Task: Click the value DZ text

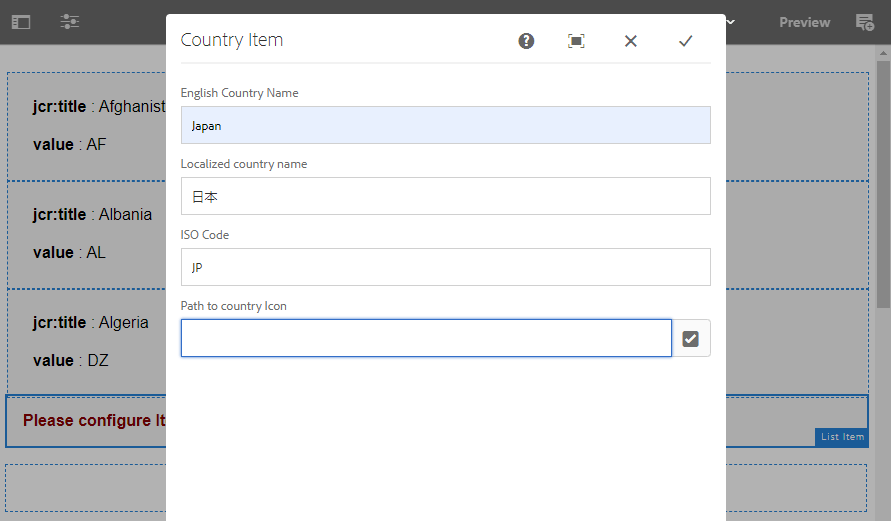Action: 70,360
